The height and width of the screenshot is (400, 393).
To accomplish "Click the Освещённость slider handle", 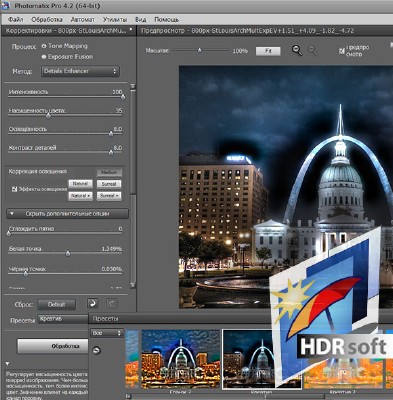I will click(111, 134).
